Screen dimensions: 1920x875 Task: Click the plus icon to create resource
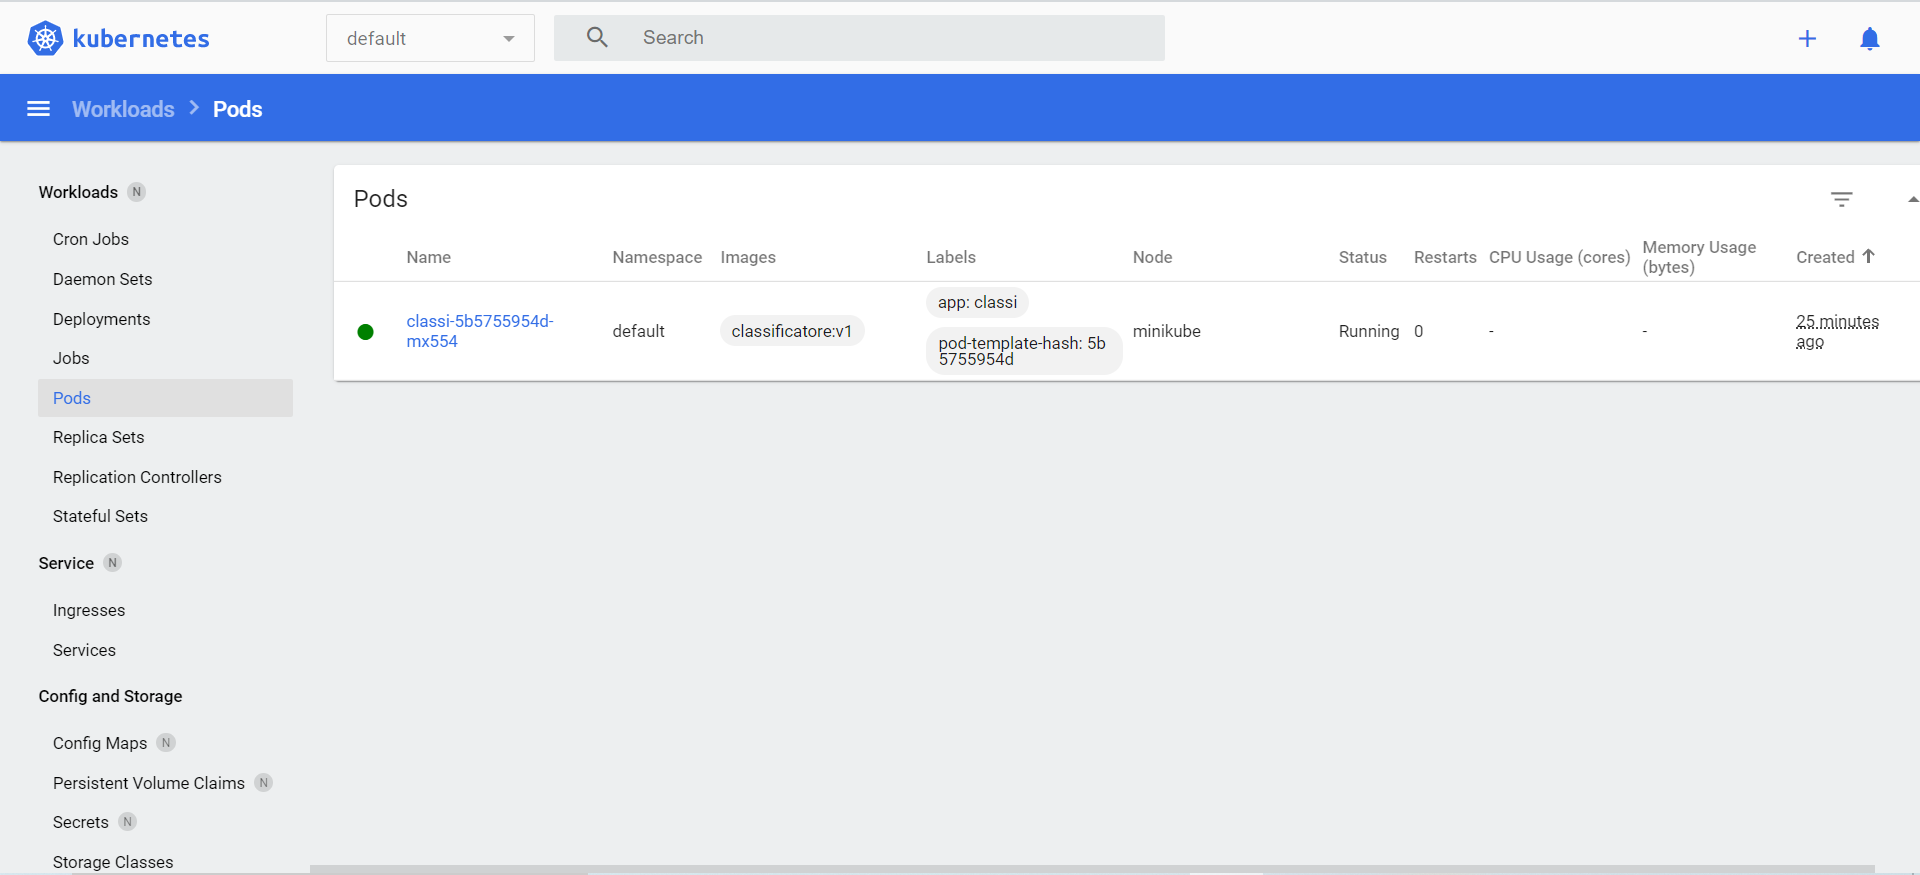[x=1807, y=39]
